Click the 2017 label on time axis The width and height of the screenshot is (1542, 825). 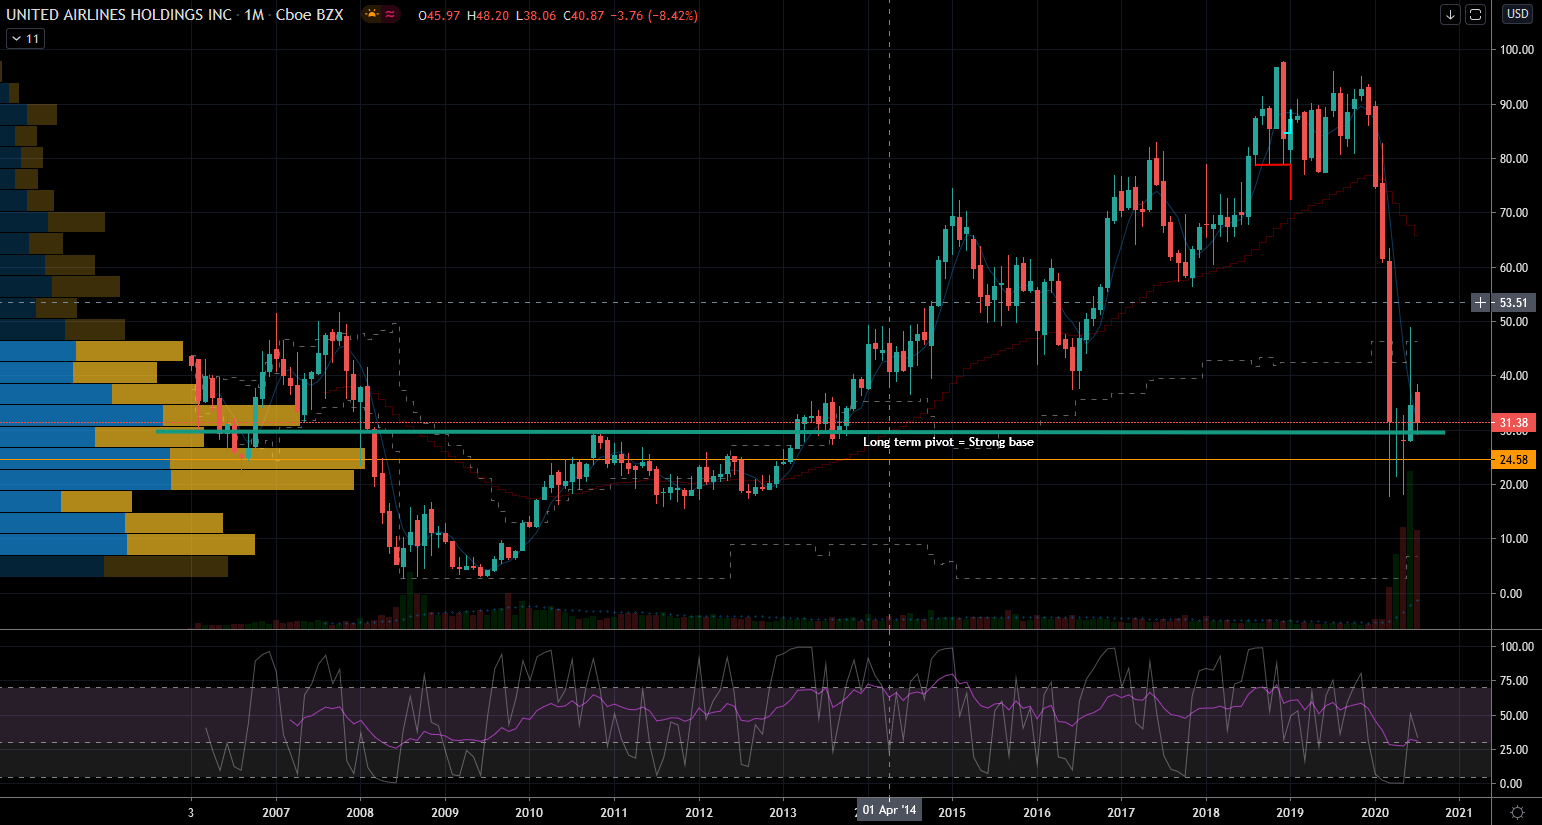pyautogui.click(x=1121, y=812)
